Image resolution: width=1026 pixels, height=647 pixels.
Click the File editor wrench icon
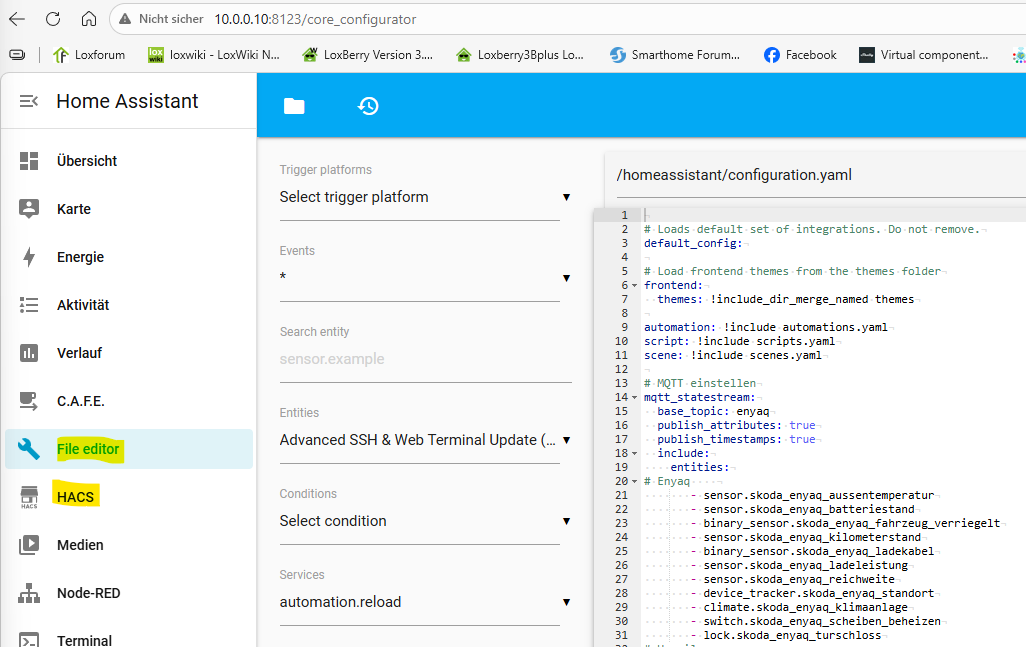point(29,449)
